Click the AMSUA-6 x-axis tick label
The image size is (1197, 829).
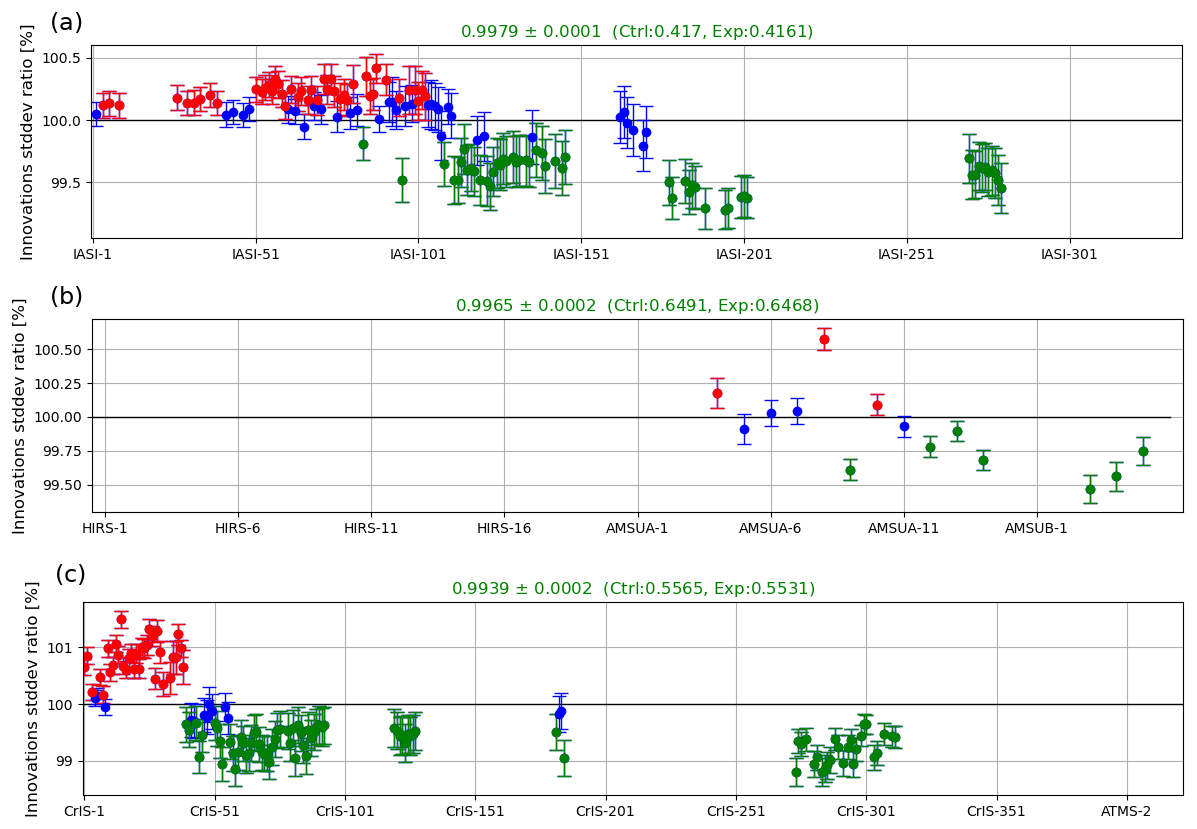tap(770, 528)
